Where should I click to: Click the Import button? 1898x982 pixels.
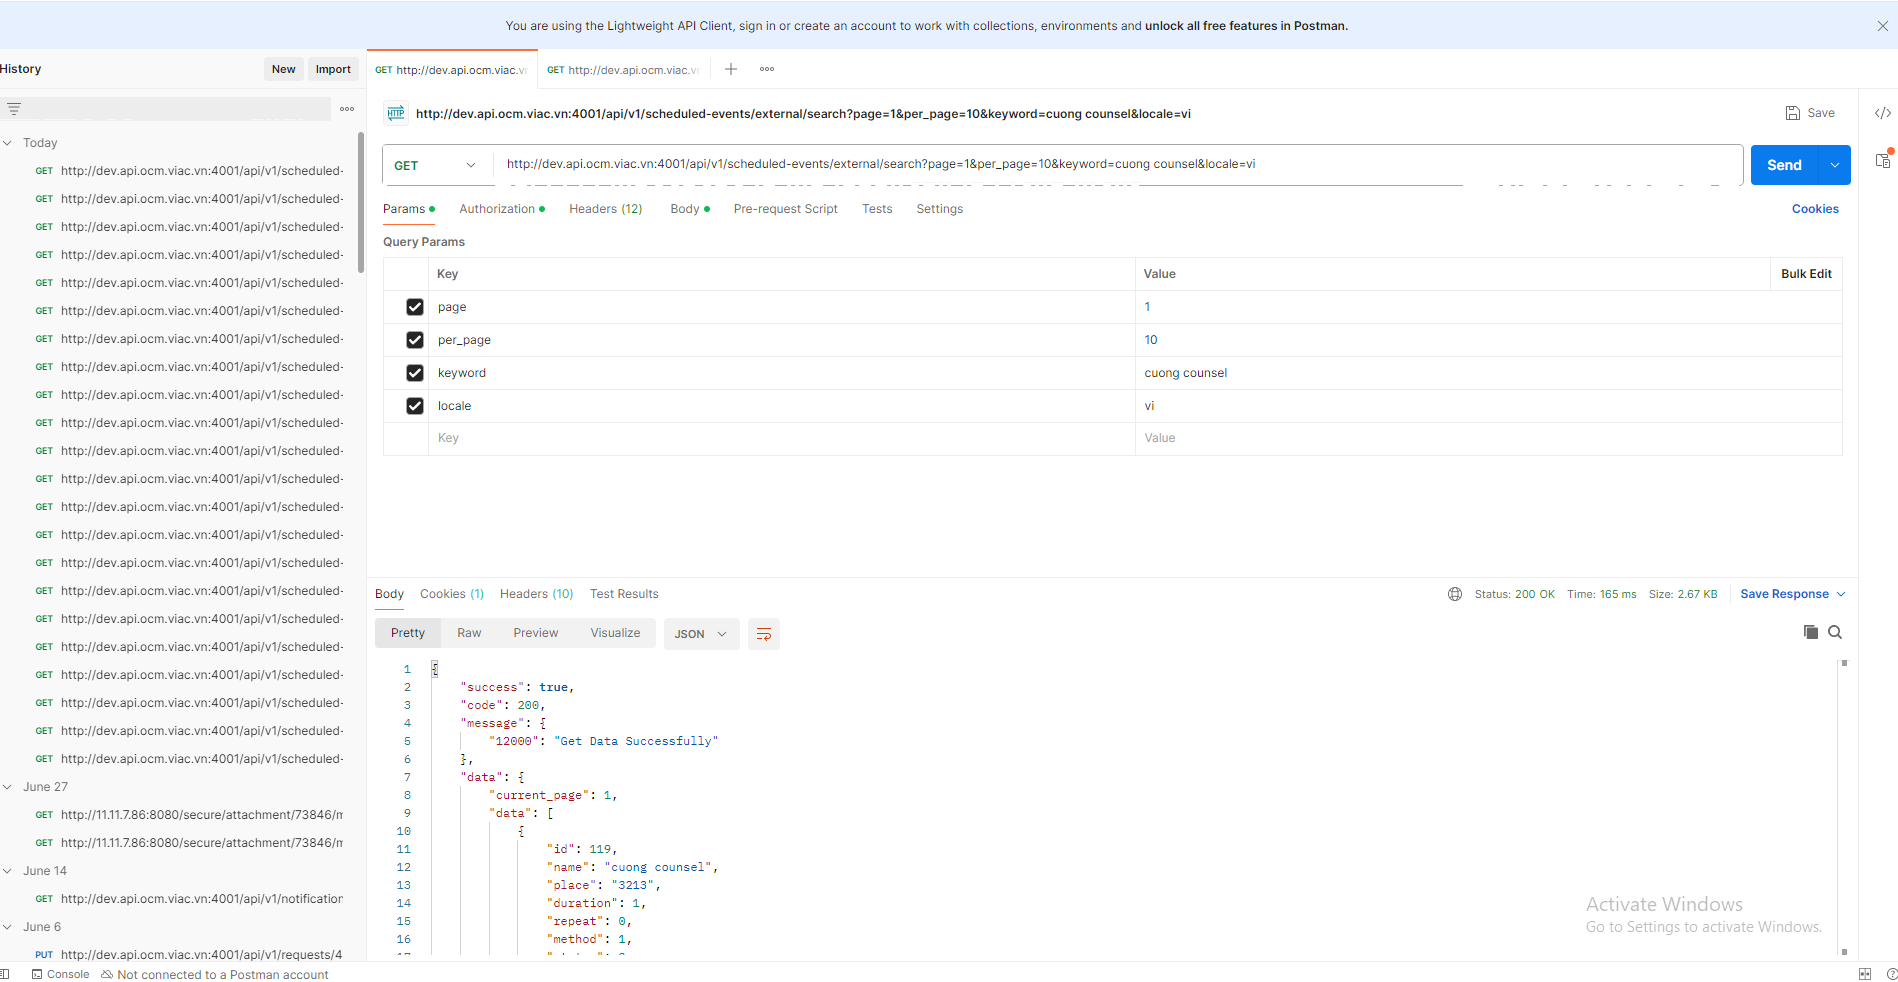coord(333,69)
